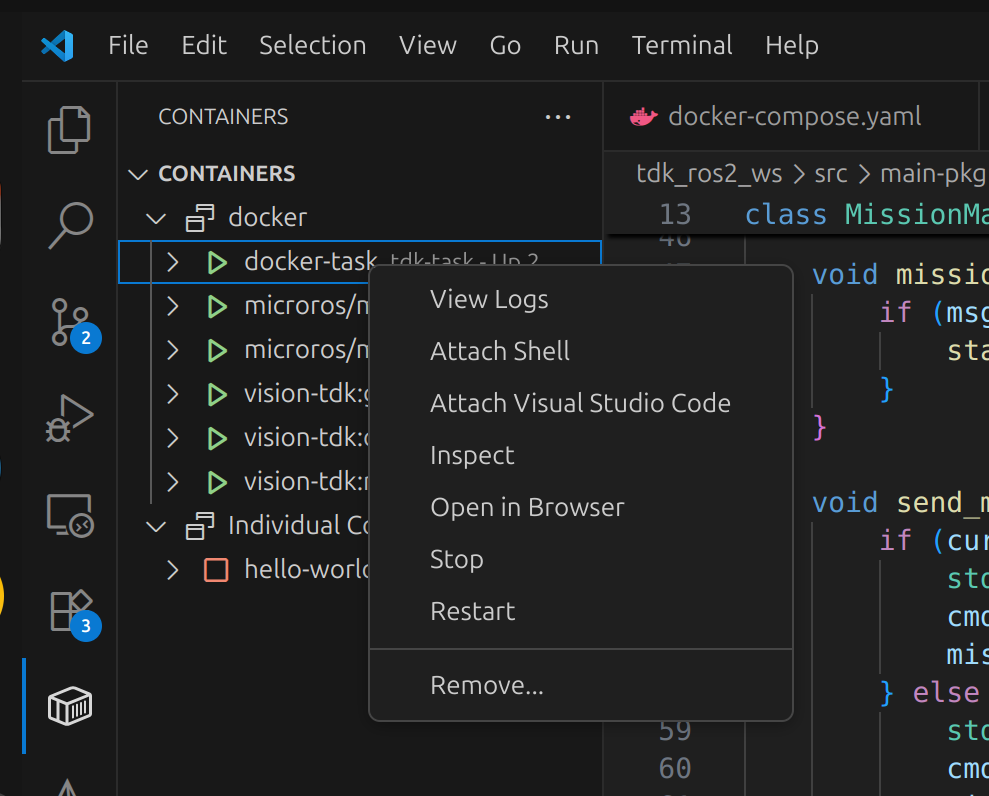
Task: Stop the container via context menu
Action: pyautogui.click(x=457, y=559)
